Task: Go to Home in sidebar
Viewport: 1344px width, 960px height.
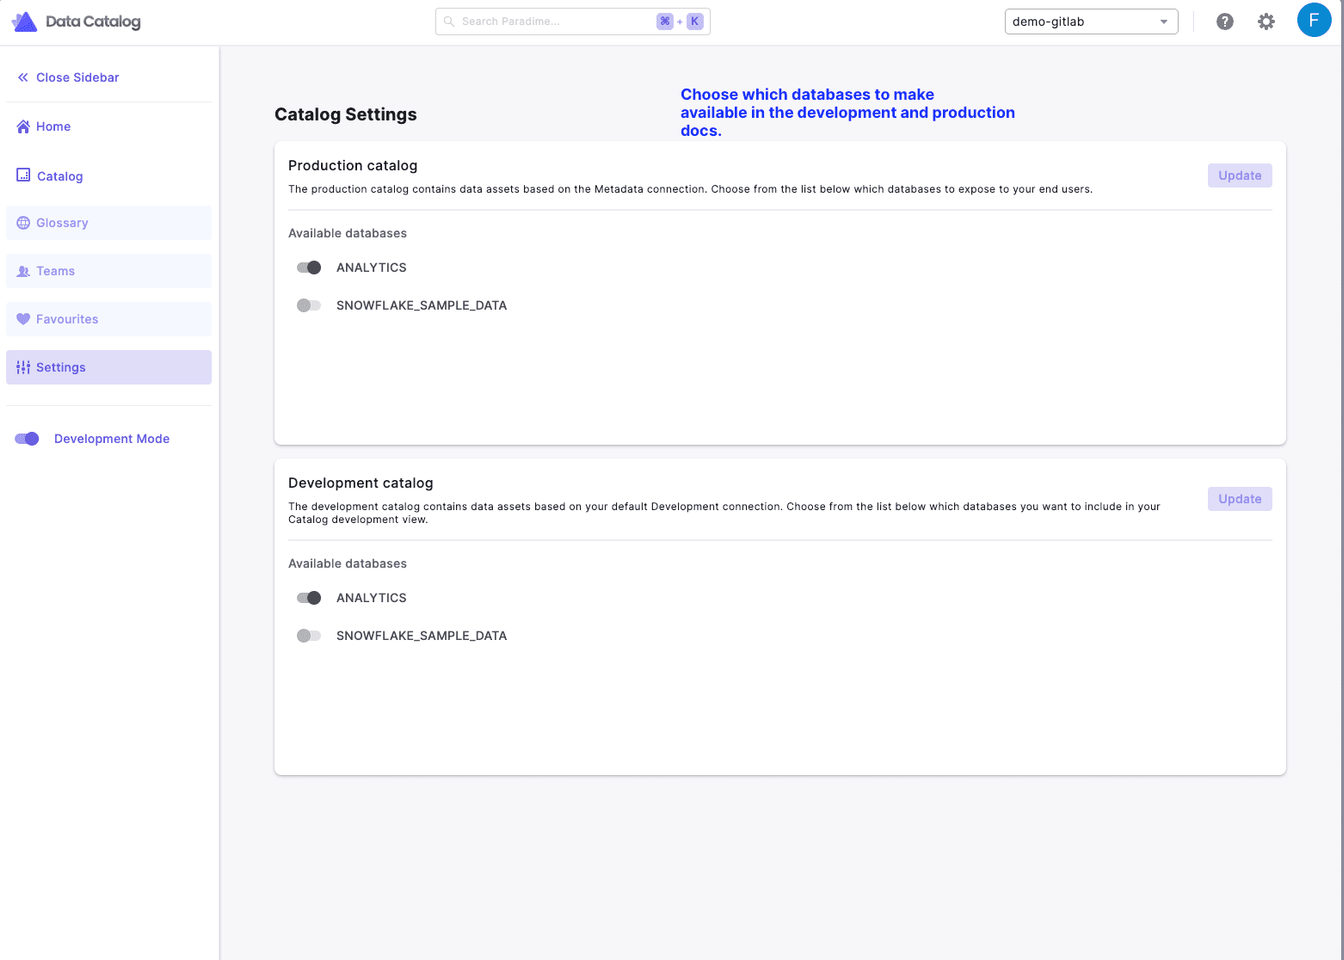Action: pos(109,126)
